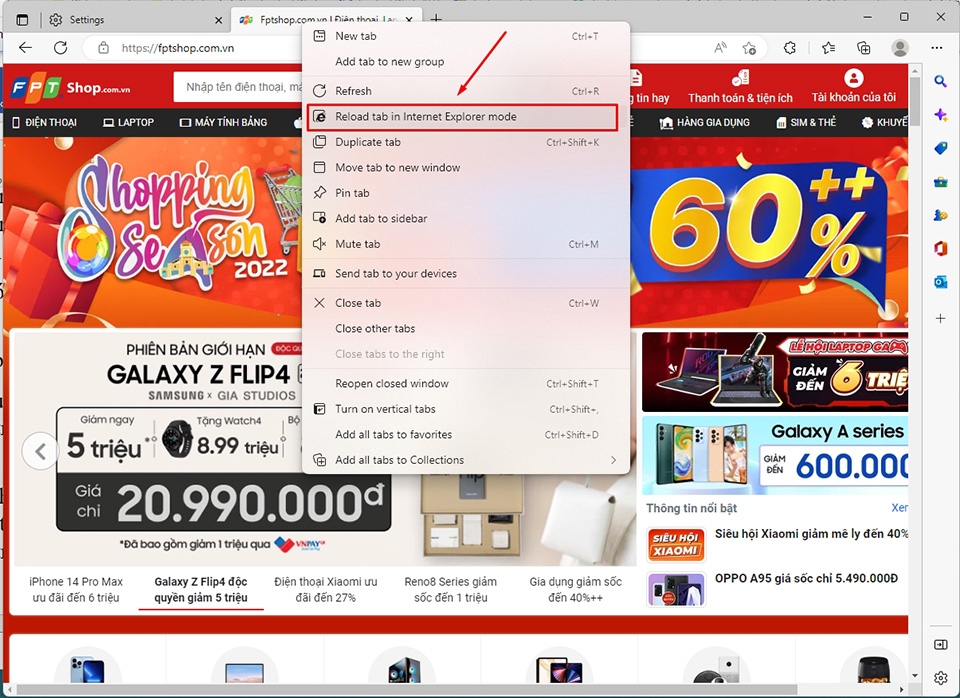Screen dimensions: 960x698
Task: Click the browser back arrow
Action: click(25, 48)
